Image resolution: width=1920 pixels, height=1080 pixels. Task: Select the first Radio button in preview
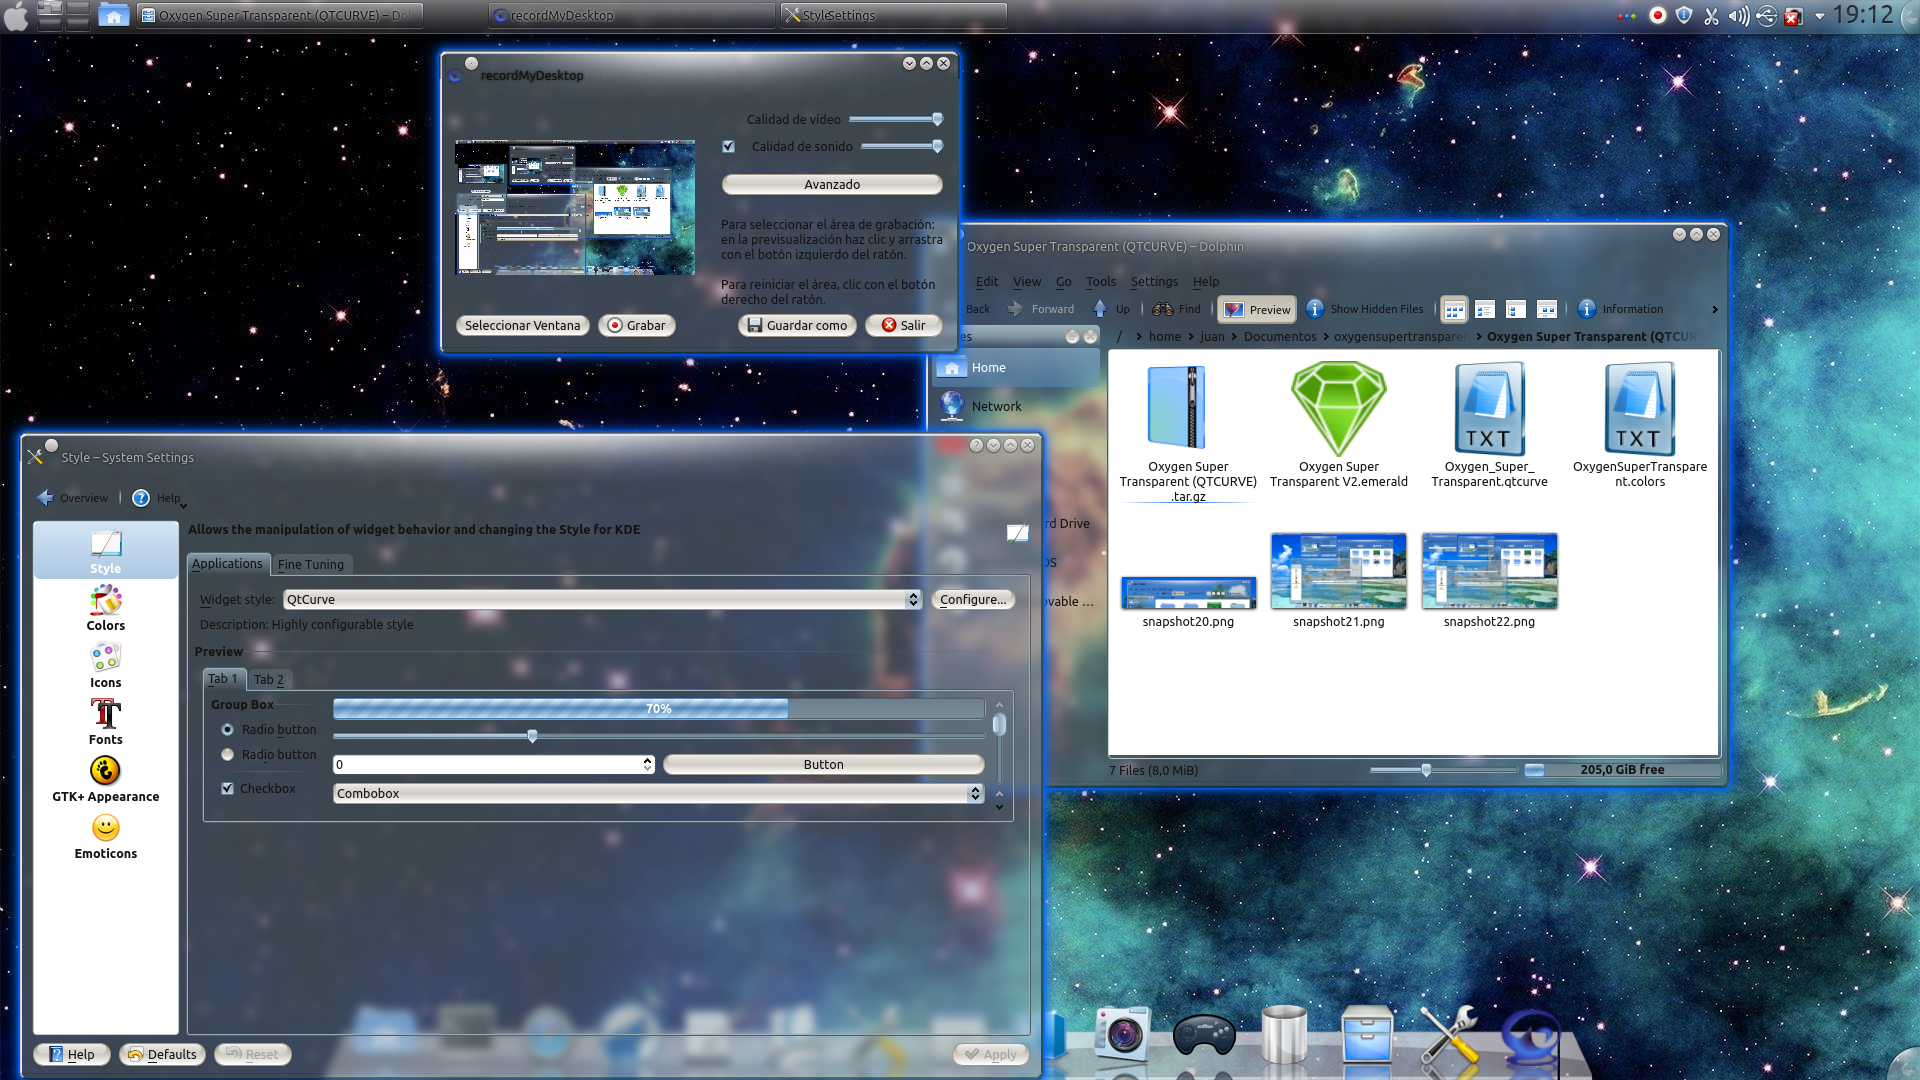coord(228,729)
